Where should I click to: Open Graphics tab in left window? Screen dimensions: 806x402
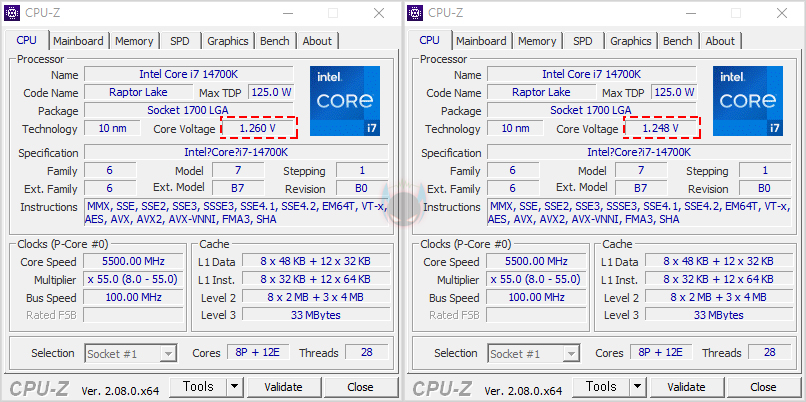[x=228, y=41]
